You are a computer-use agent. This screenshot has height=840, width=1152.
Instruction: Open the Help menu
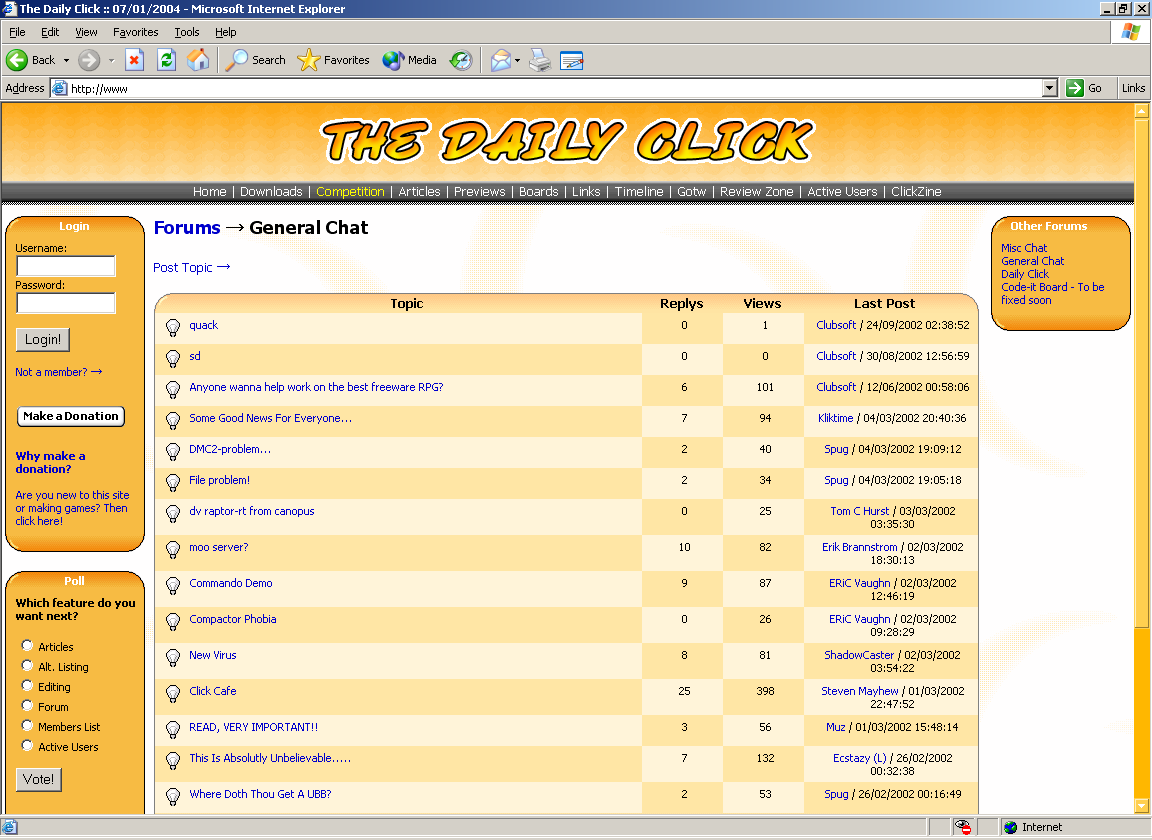(226, 32)
